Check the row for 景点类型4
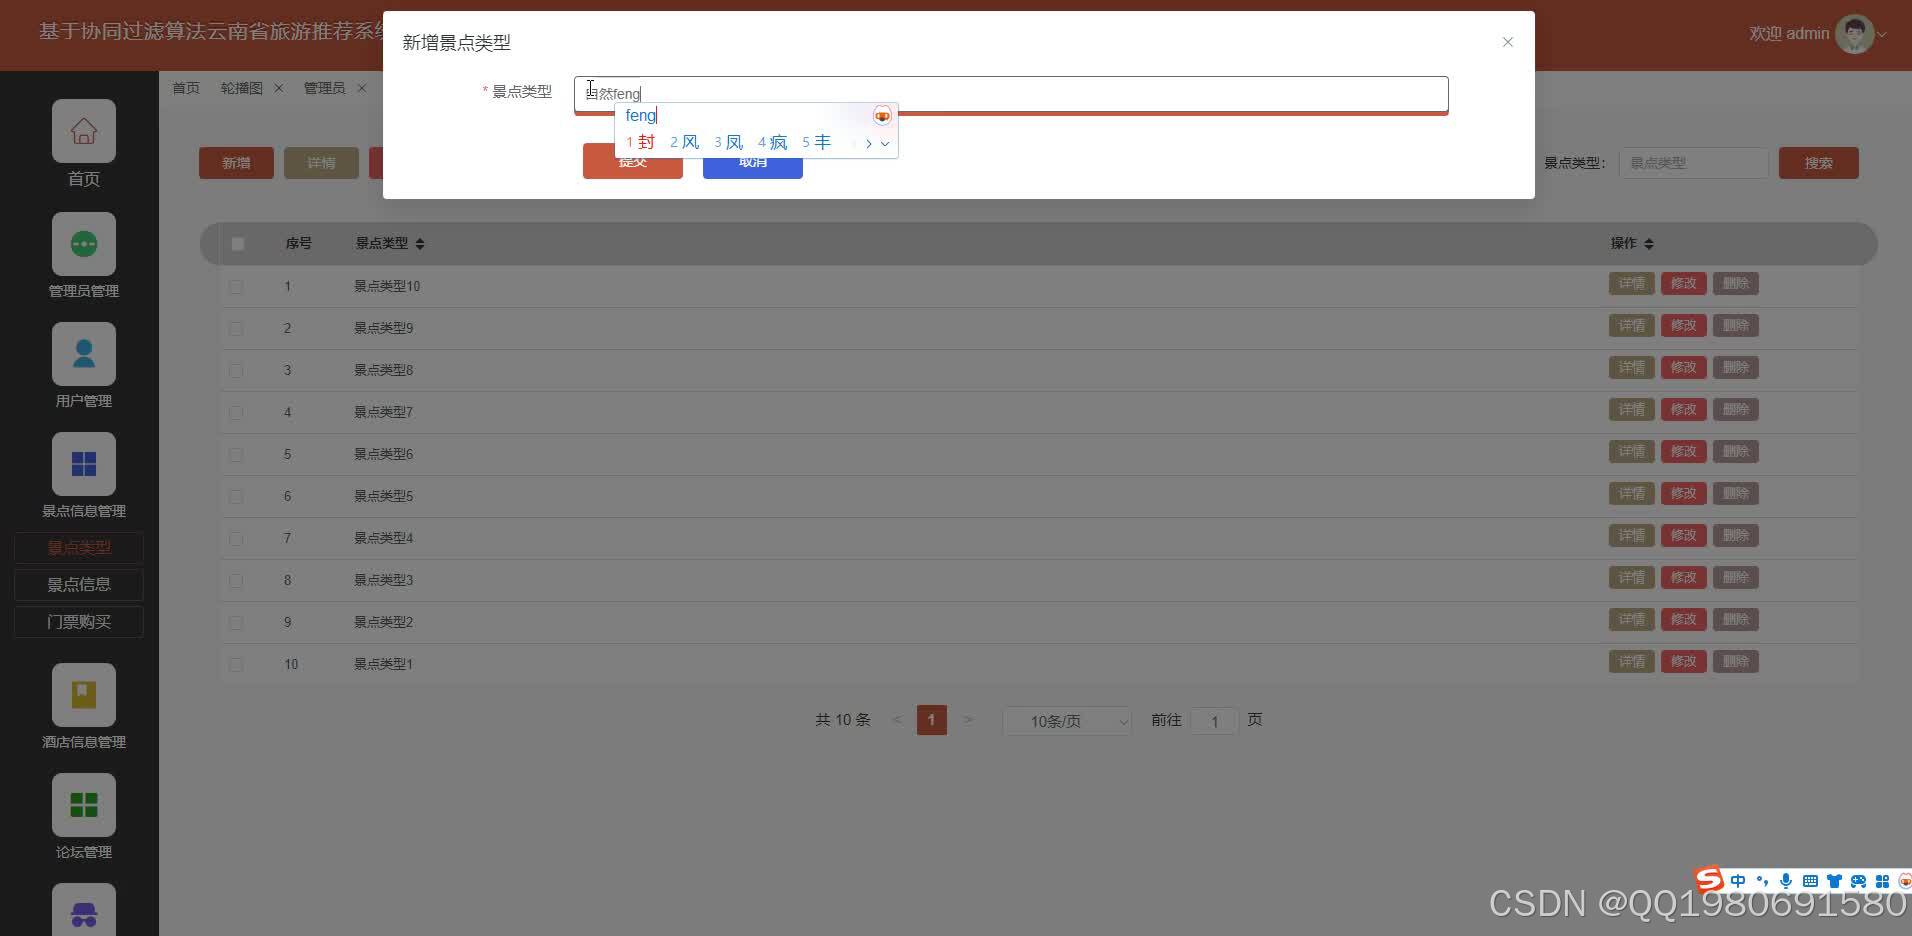 point(236,539)
